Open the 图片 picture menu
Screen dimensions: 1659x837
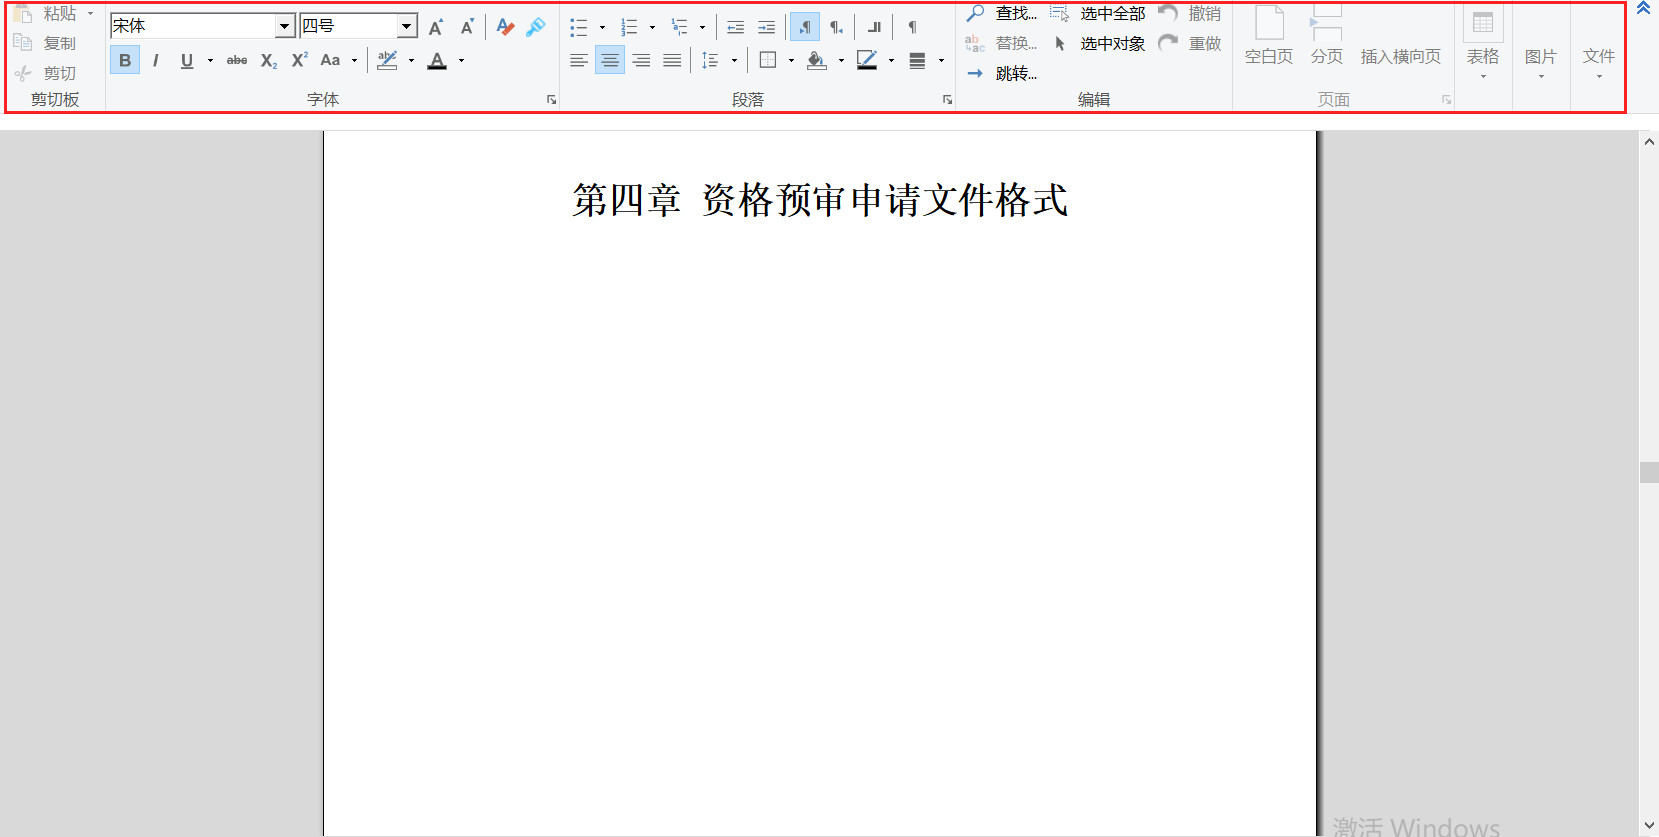1540,58
